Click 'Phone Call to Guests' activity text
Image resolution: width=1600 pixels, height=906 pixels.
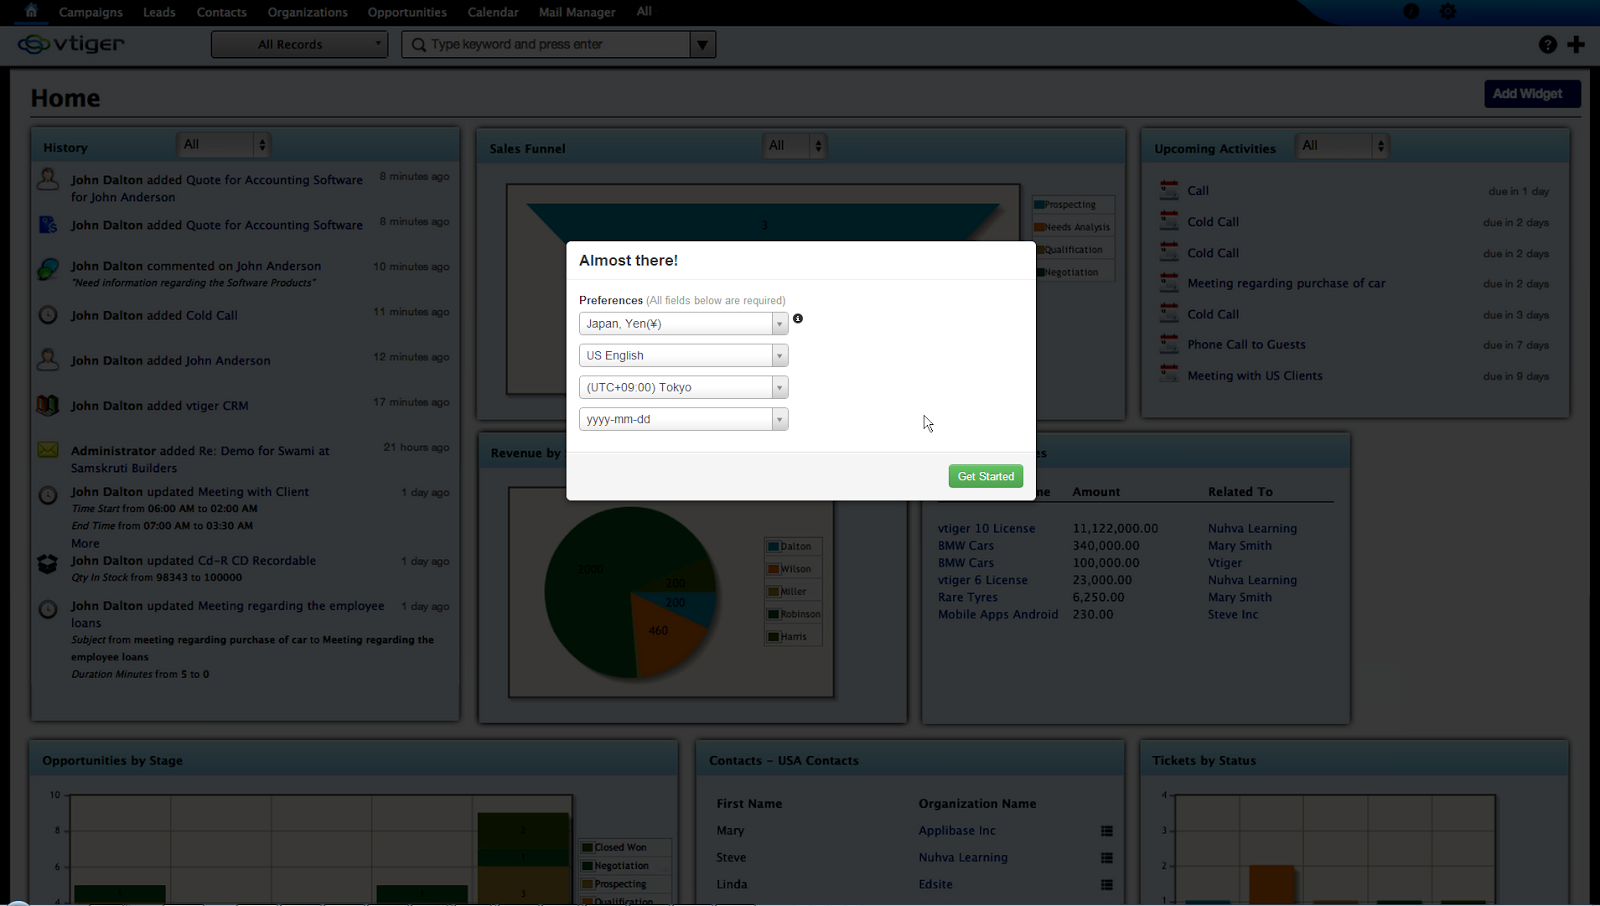1246,344
